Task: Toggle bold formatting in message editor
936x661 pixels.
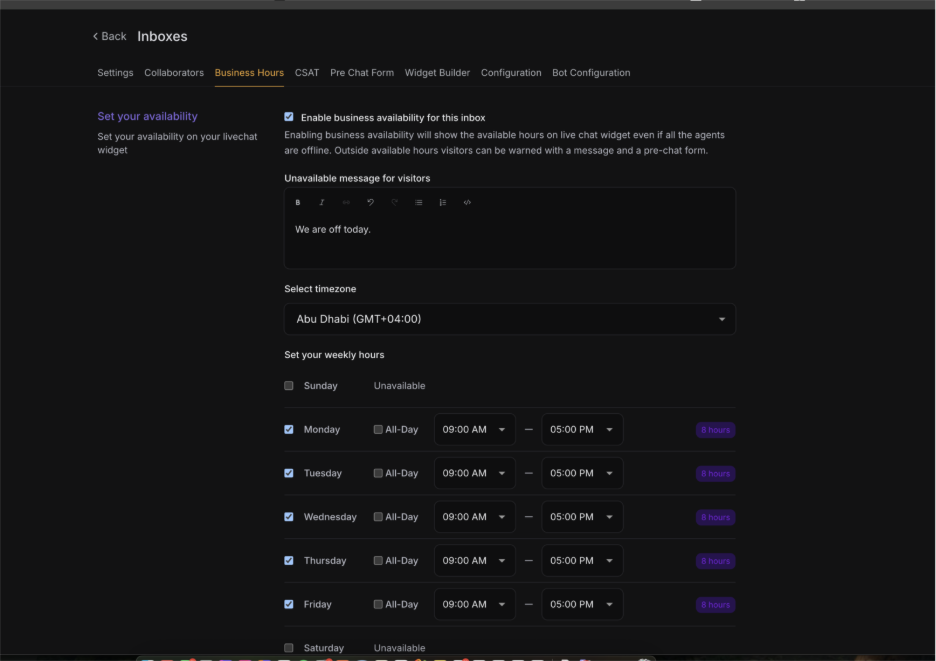Action: 298,202
